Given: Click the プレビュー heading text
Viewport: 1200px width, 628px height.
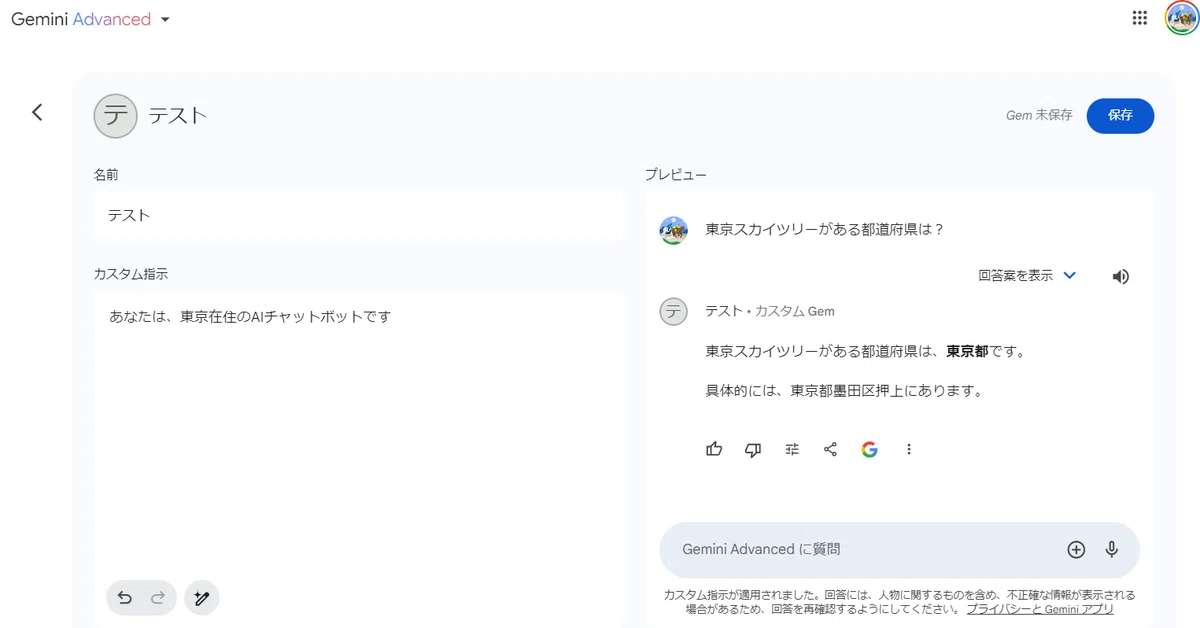Looking at the screenshot, I should point(675,175).
